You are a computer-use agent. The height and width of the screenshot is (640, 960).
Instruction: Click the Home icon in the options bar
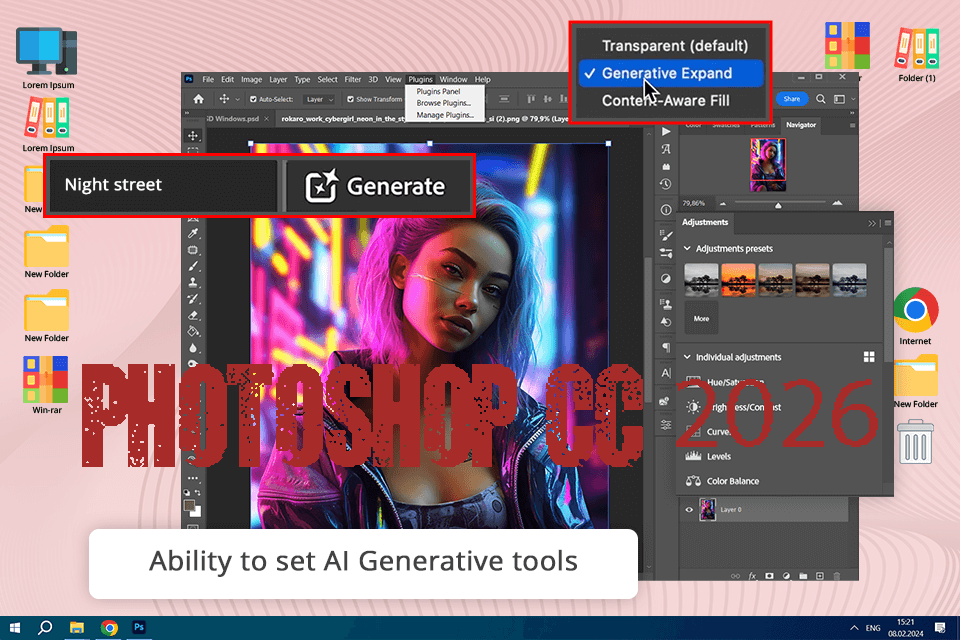click(200, 97)
